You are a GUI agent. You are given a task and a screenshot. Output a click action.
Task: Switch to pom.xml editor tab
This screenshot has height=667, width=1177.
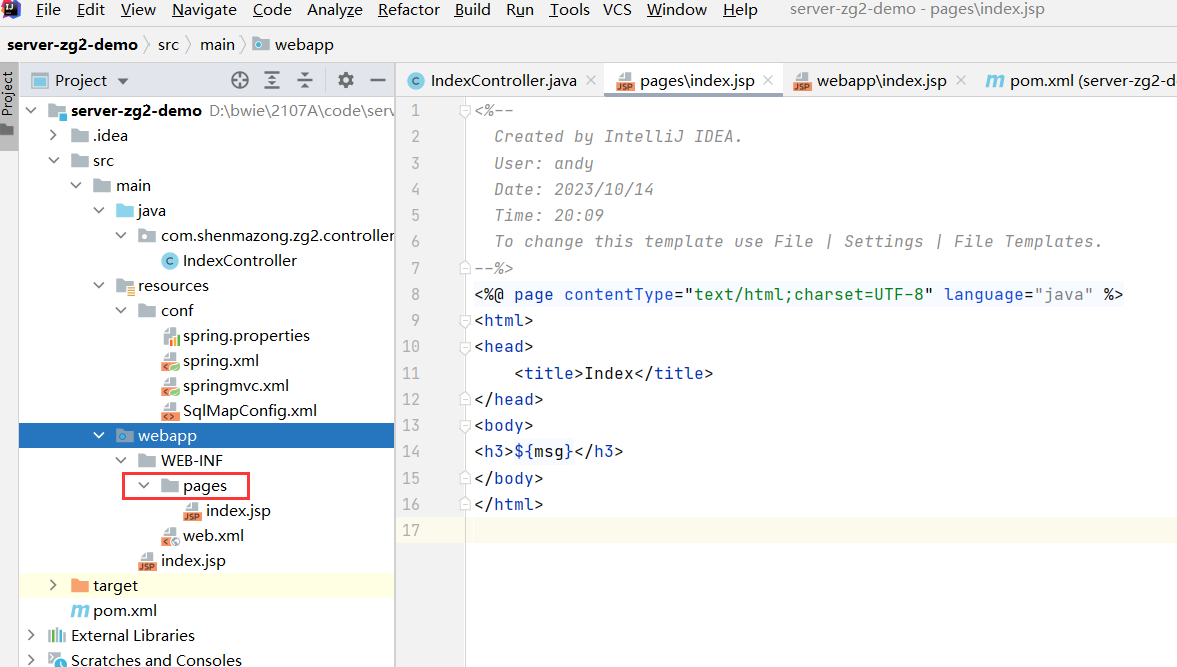point(1079,80)
